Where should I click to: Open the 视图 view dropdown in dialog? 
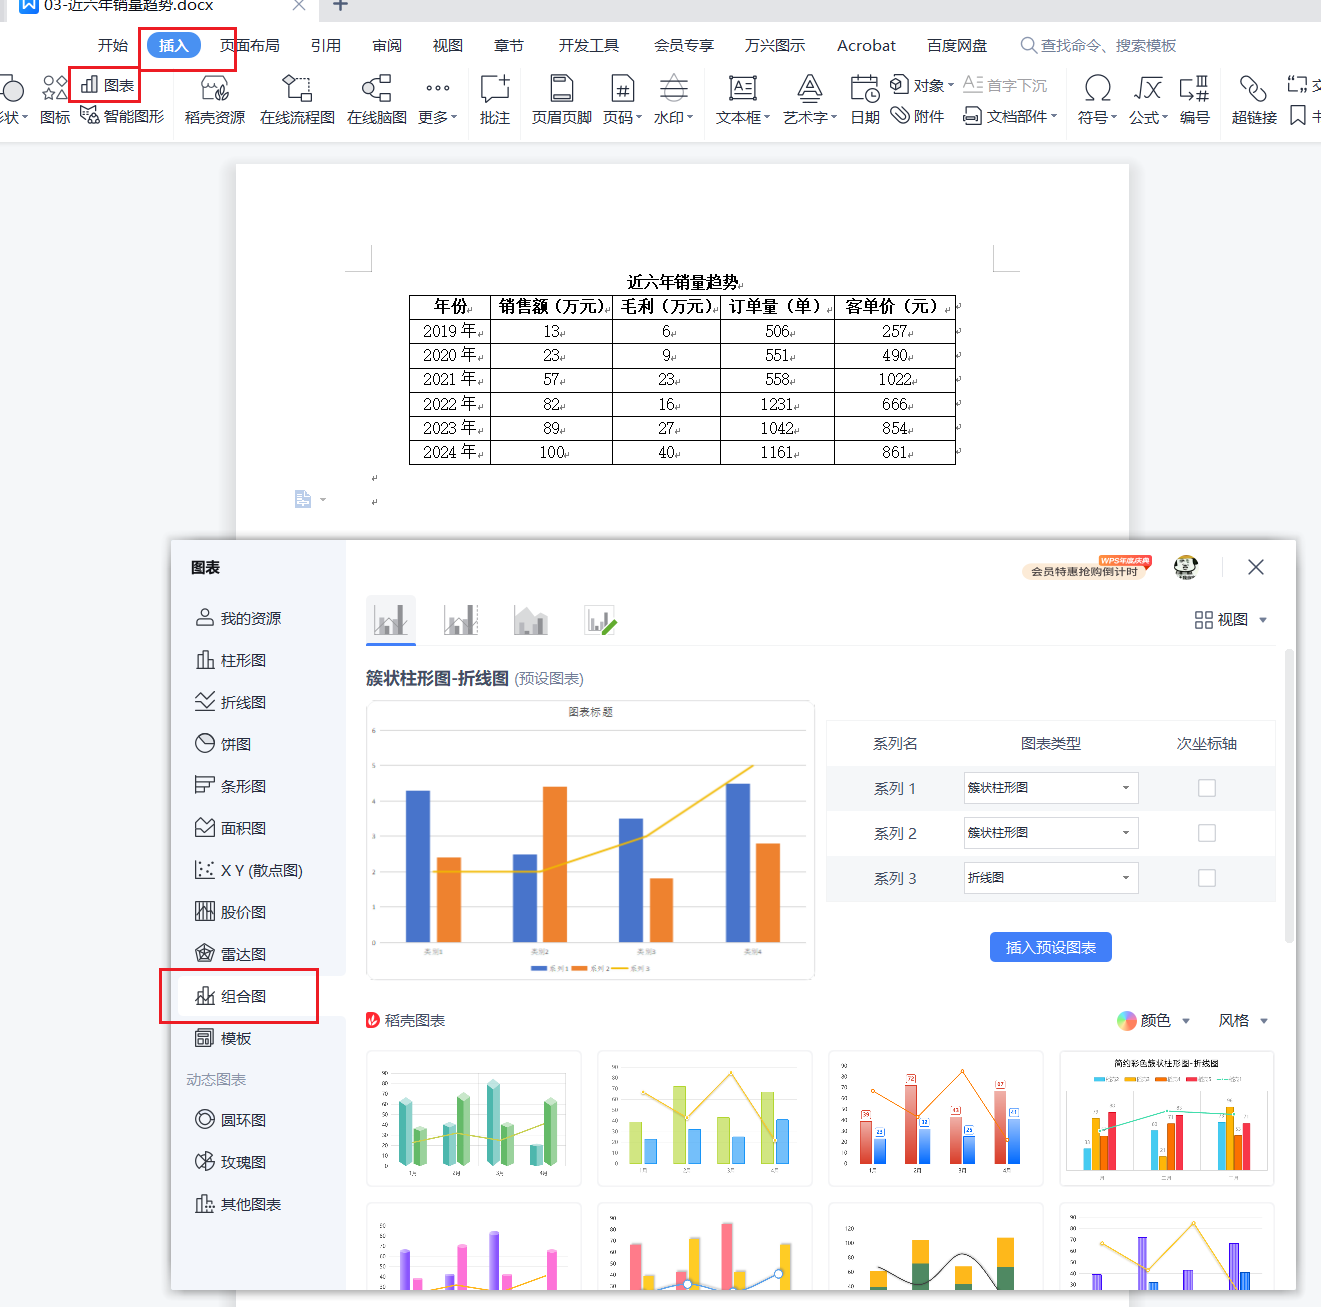click(1231, 620)
